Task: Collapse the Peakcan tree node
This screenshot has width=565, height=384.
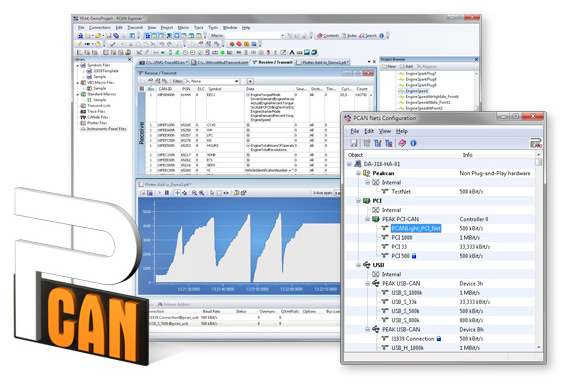Action: tap(358, 173)
